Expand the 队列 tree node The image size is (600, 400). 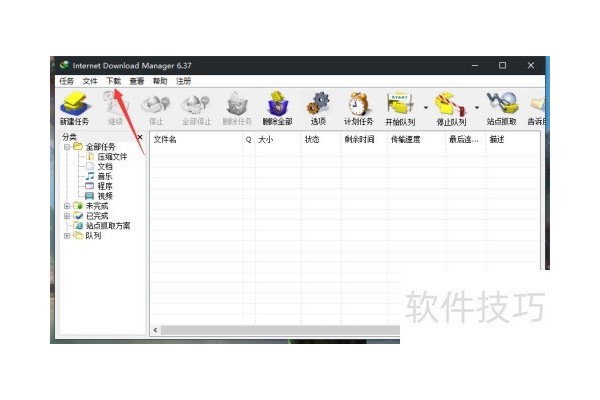(x=67, y=236)
